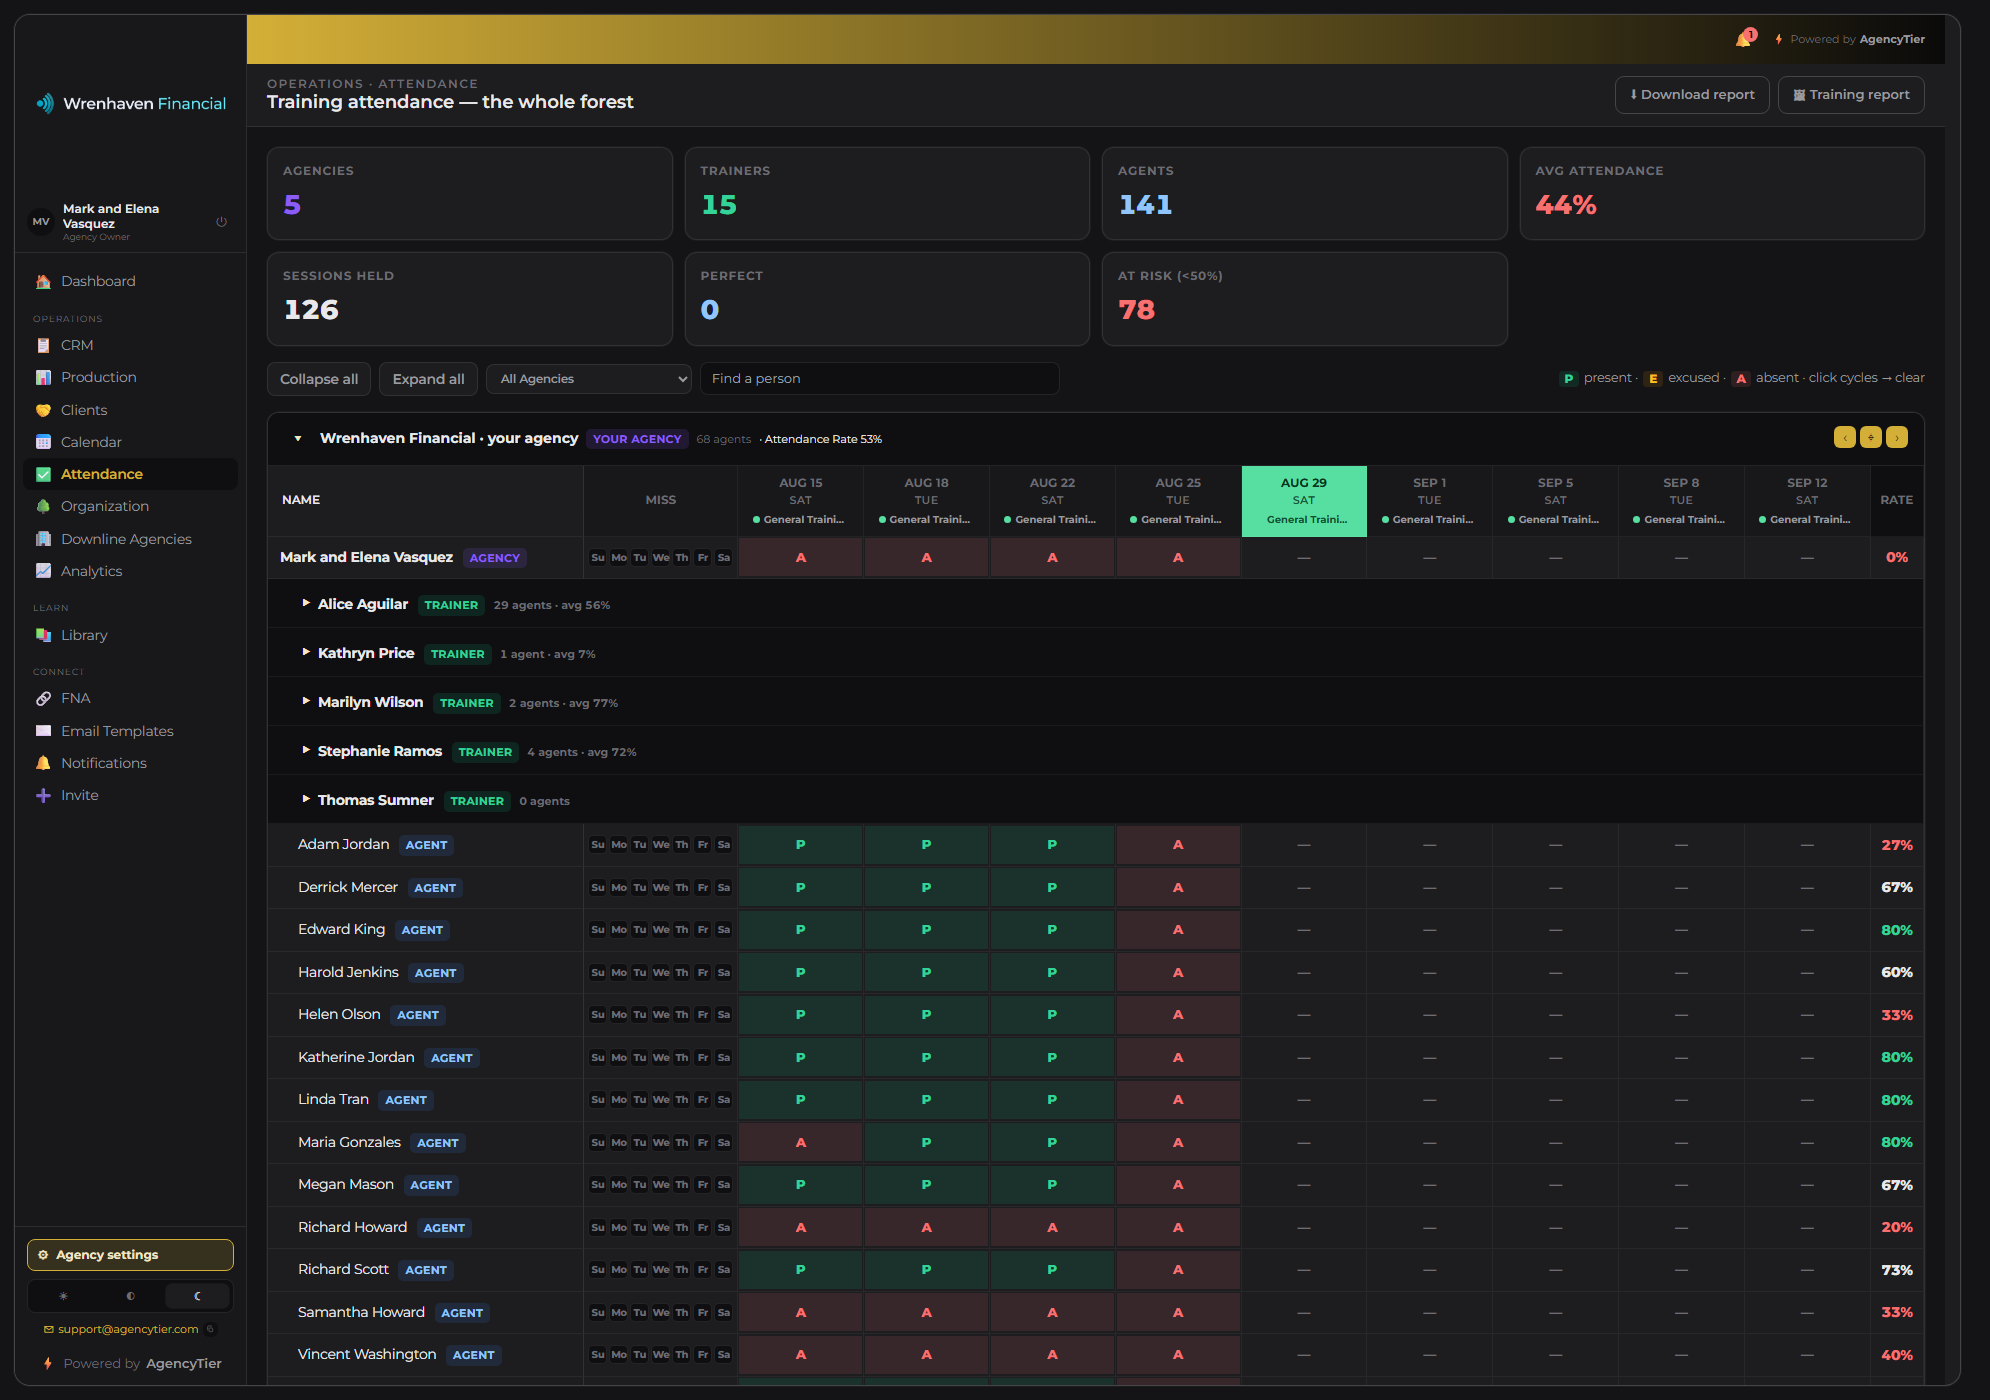Select dark moon theme toggle
Viewport: 1990px width, 1400px height.
(197, 1296)
